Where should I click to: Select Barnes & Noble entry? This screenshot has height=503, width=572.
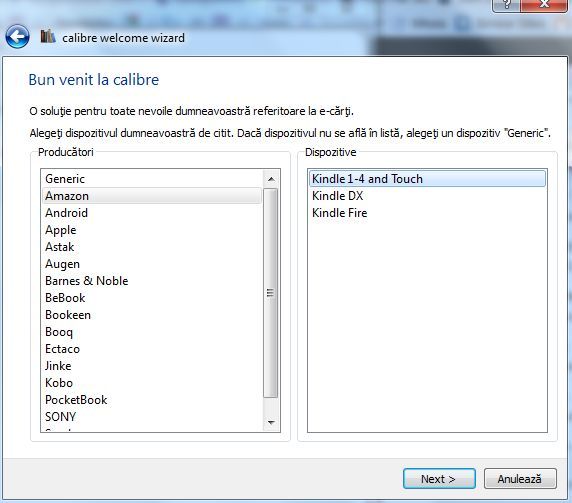(152, 281)
